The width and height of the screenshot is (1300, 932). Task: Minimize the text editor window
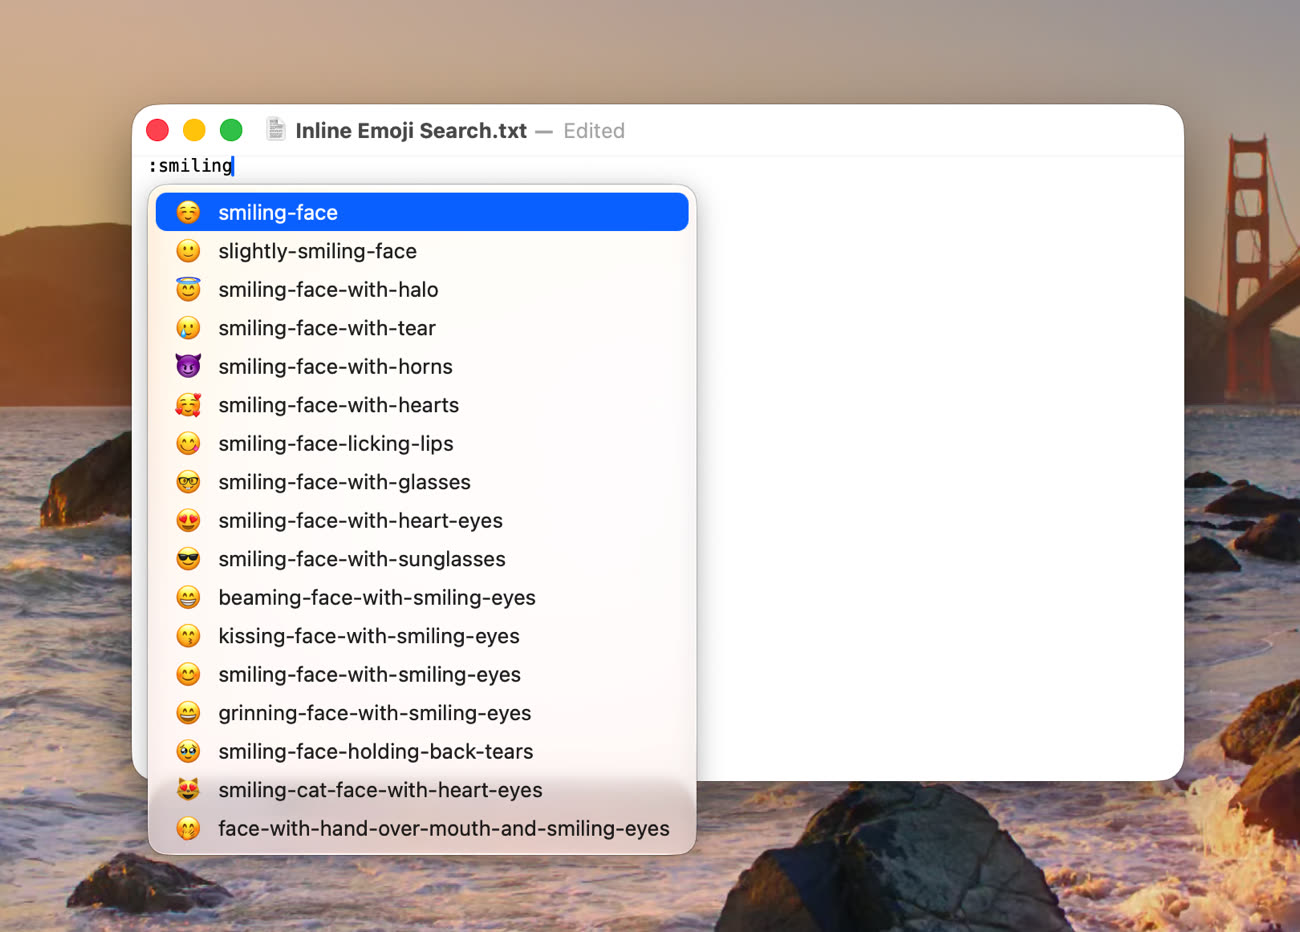[x=194, y=130]
